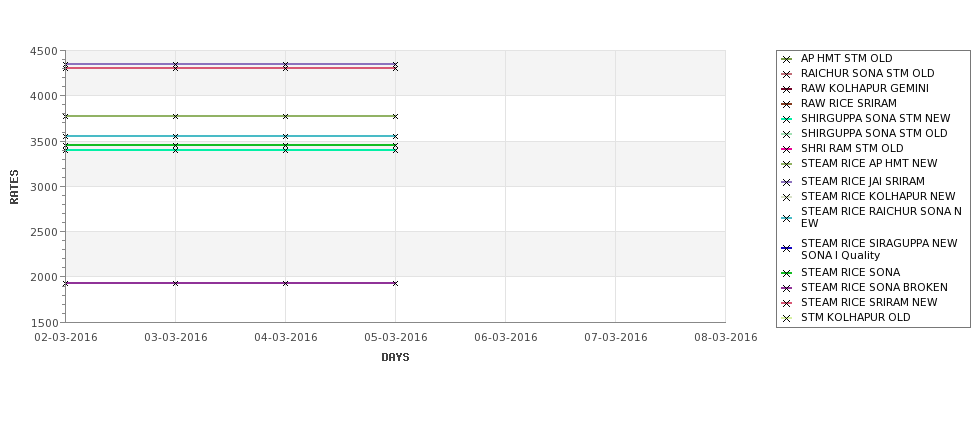Screen dimensions: 975x429
Task: Click the RATES axis title
Action: [x=14, y=187]
